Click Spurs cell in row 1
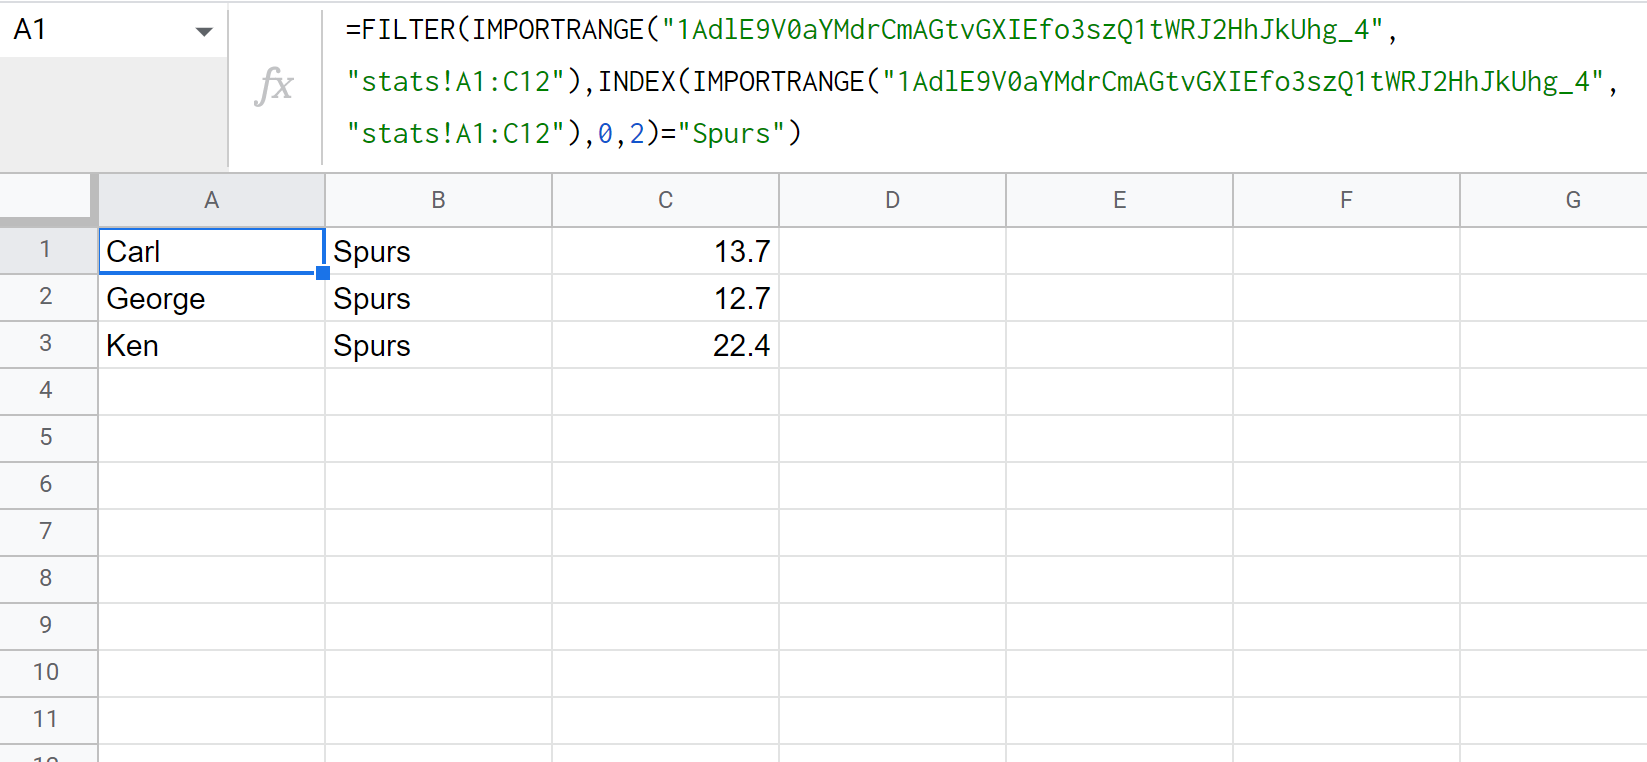The image size is (1647, 762). [x=439, y=251]
